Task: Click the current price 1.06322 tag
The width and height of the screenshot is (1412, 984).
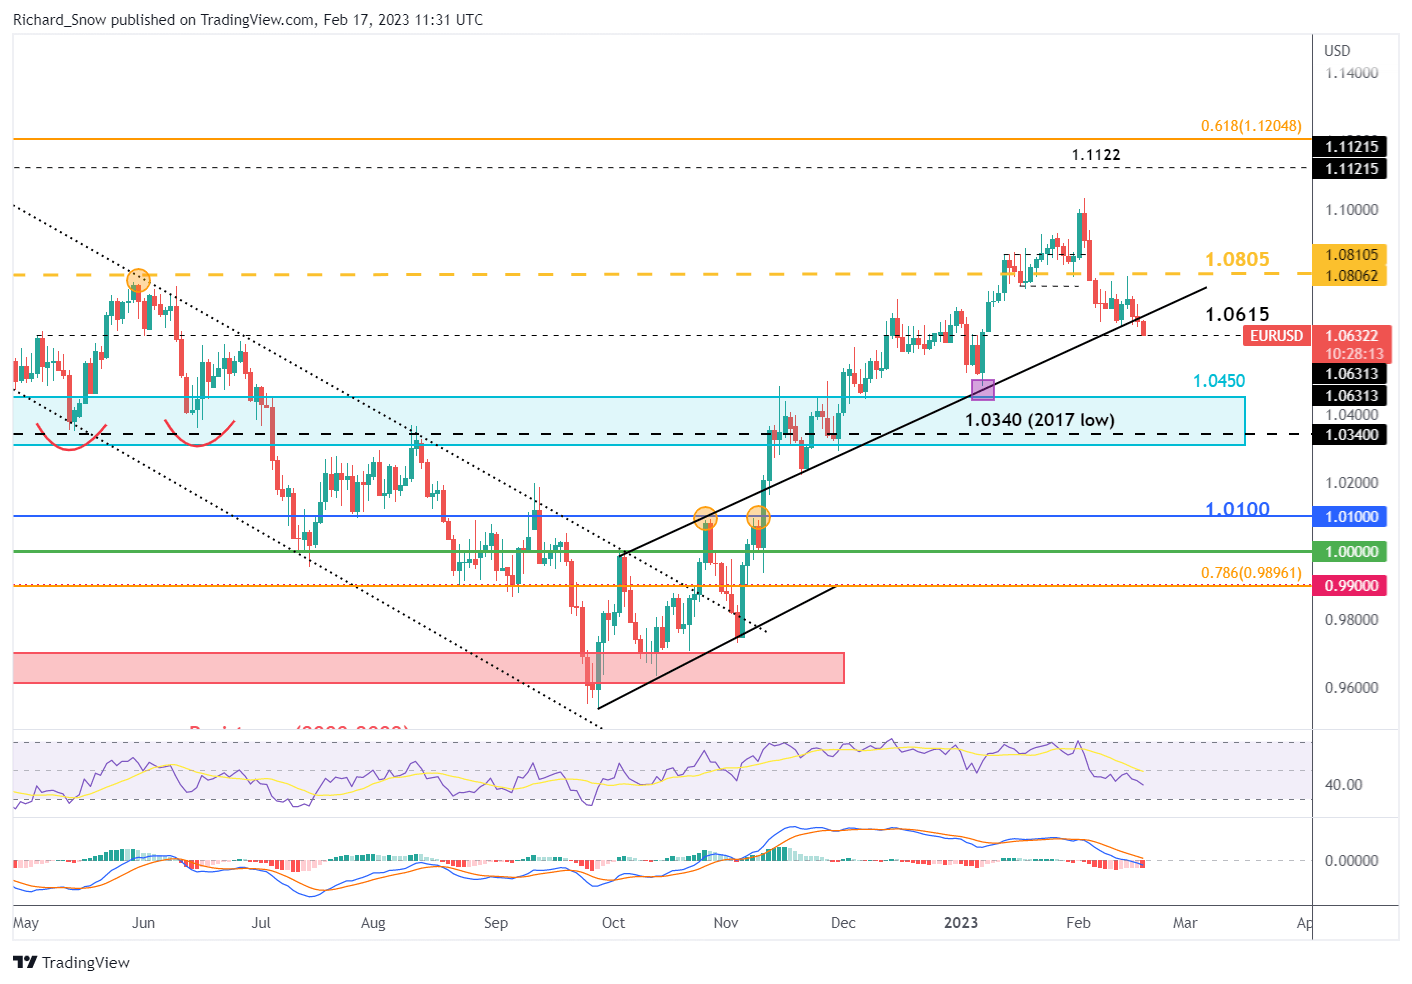Action: (x=1351, y=336)
